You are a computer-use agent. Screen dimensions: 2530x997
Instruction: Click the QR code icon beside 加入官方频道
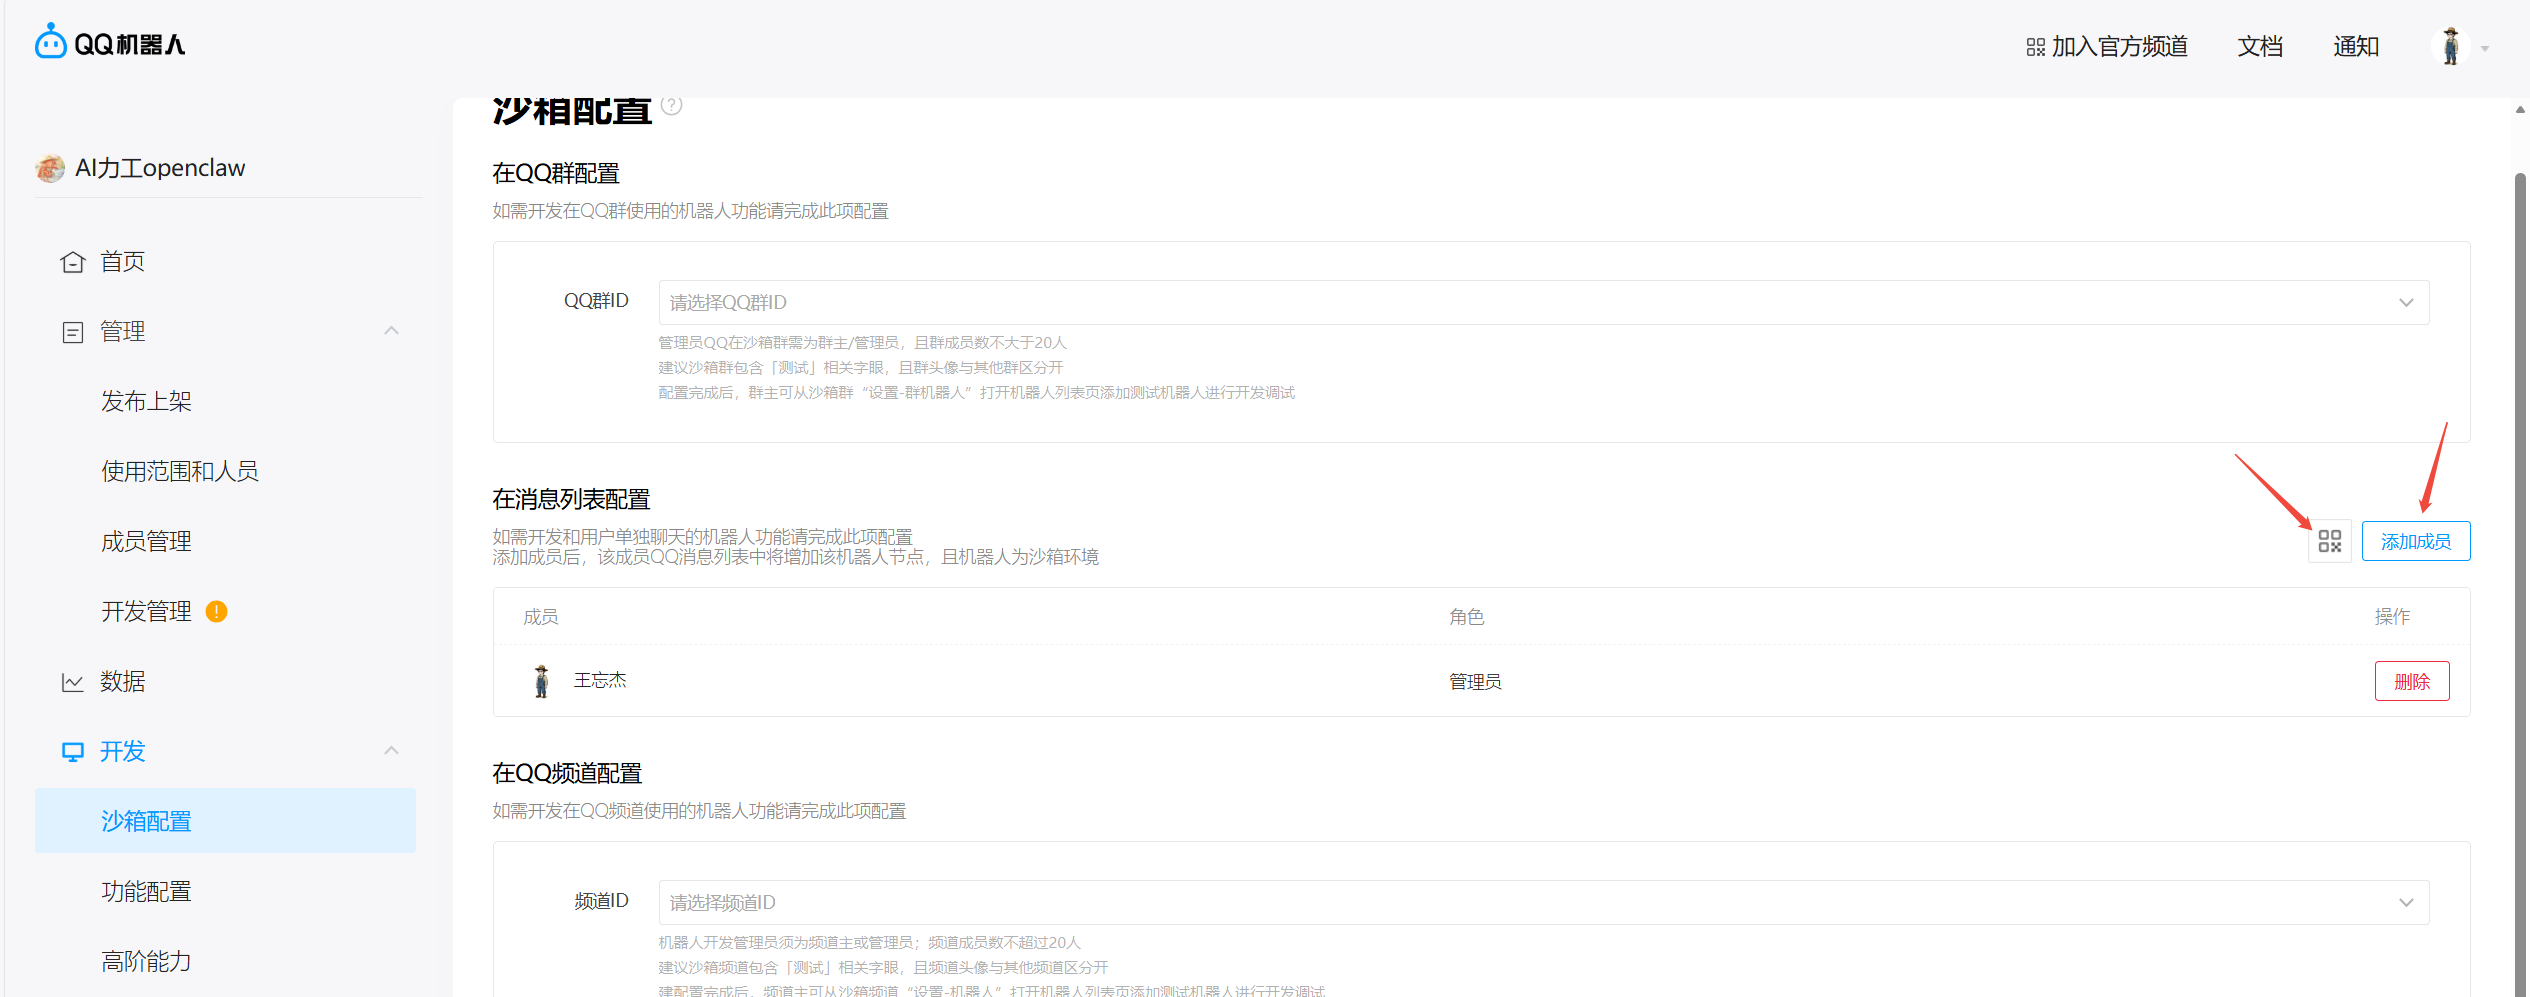tap(2035, 46)
